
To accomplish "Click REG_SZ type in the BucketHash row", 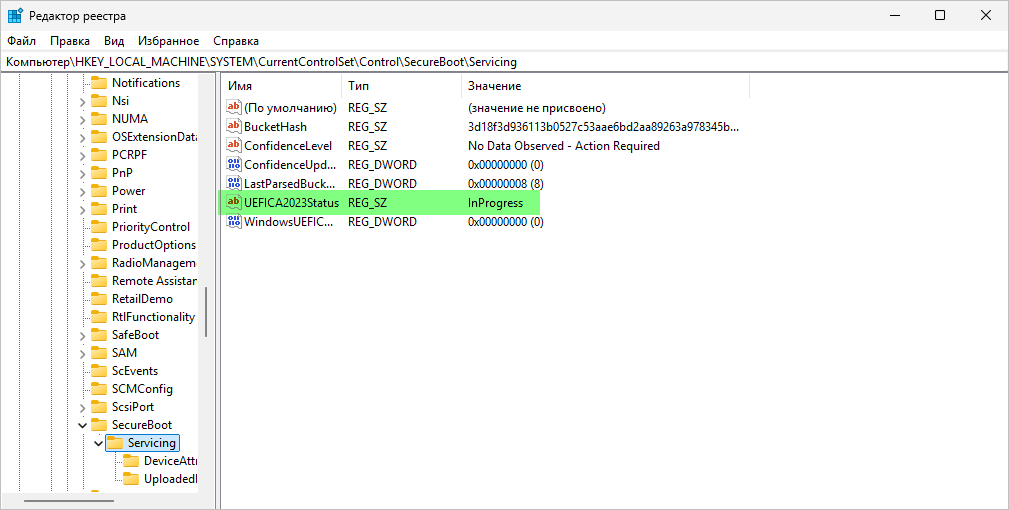I will coord(367,127).
